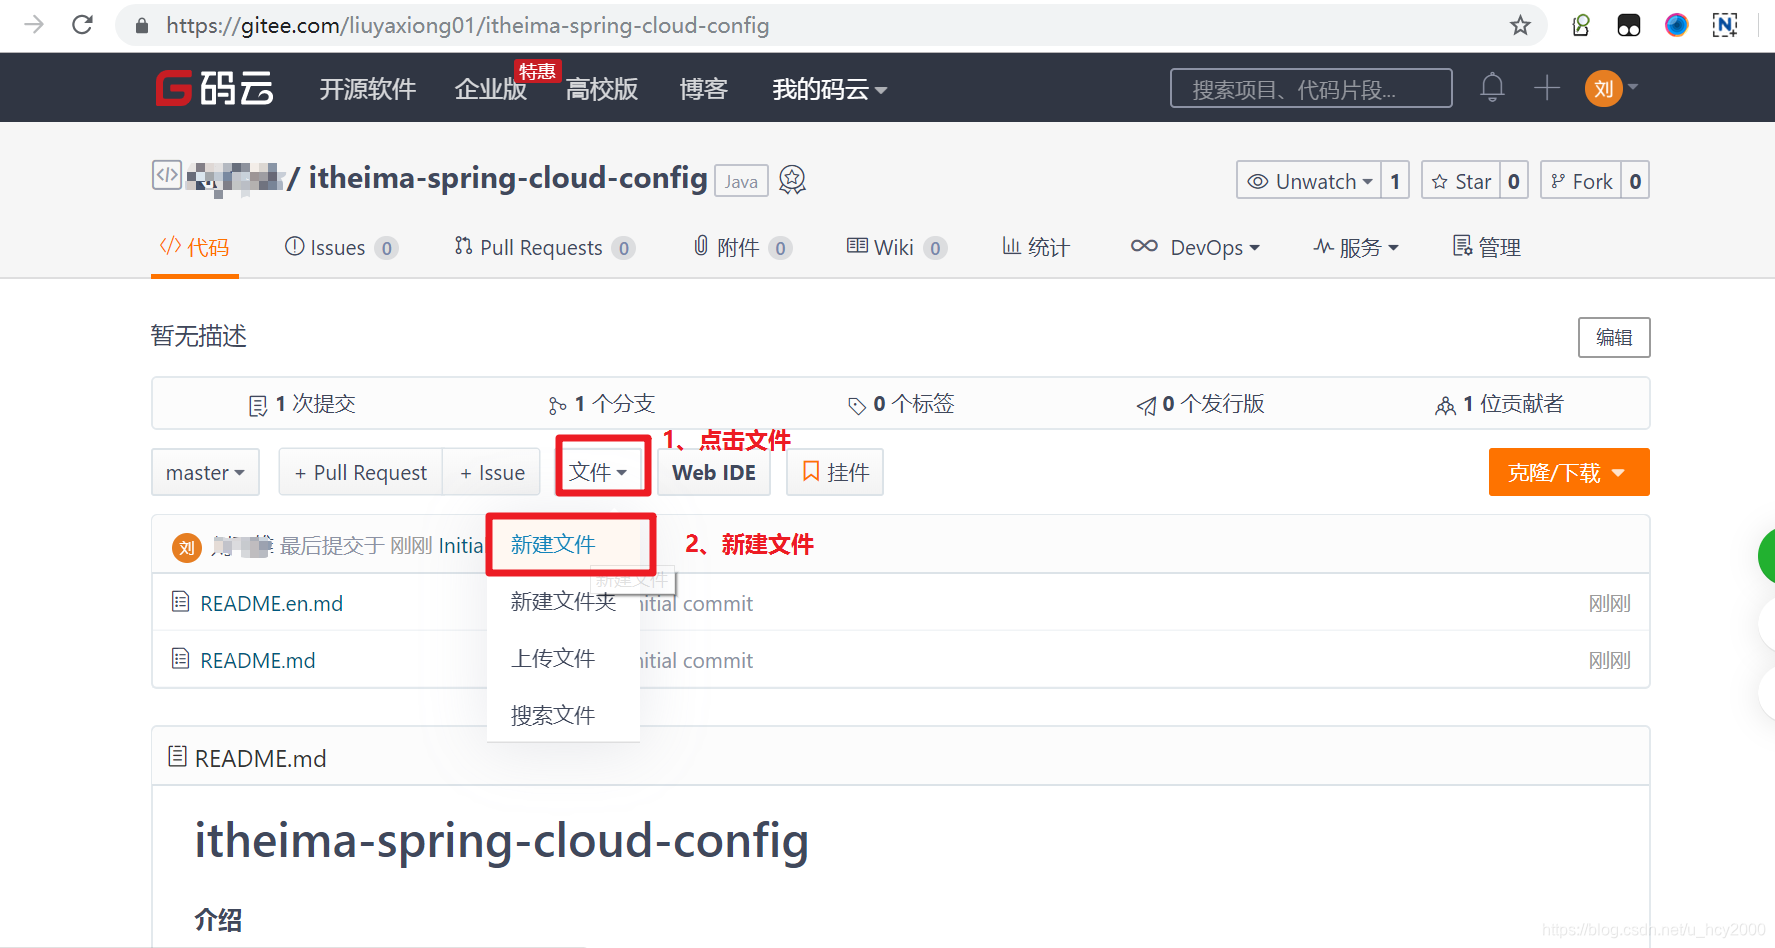The height and width of the screenshot is (948, 1775).
Task: Click the Fork button
Action: pos(1581,181)
